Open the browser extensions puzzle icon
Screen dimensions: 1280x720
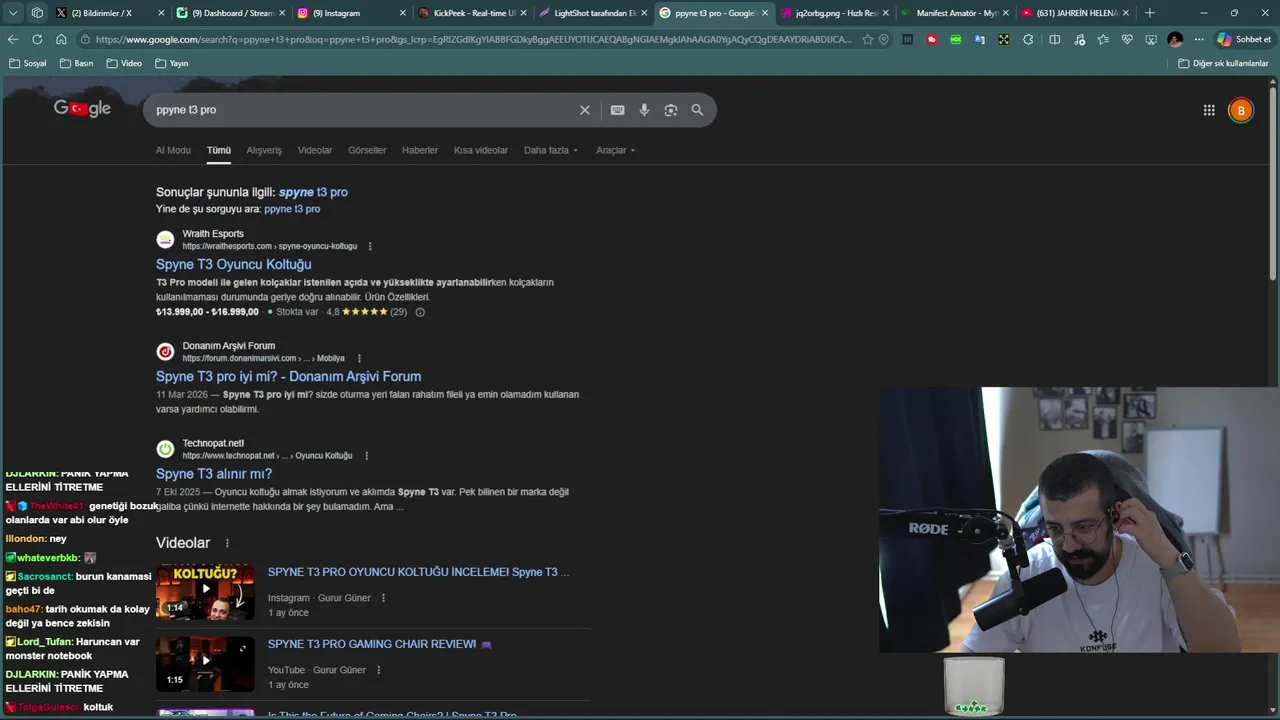pyautogui.click(x=1028, y=39)
